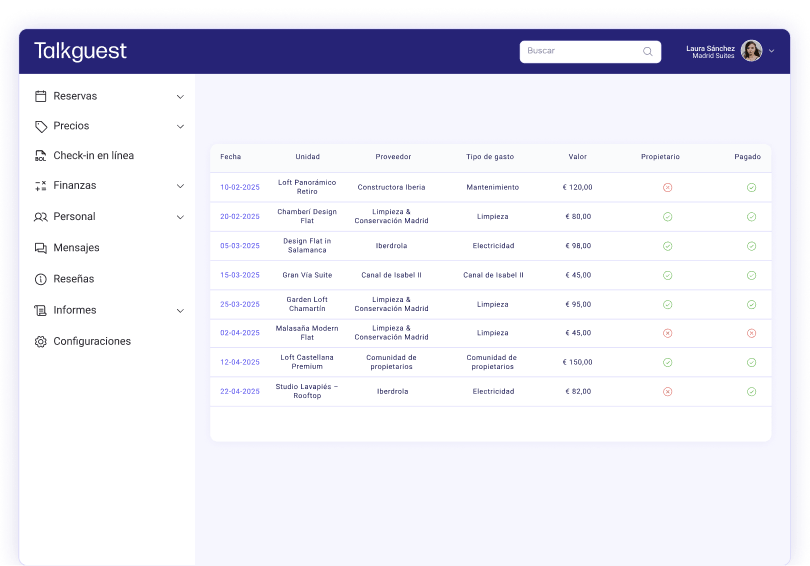Screen dimensions: 810x566
Task: Open Precios in the sidebar
Action: click(x=71, y=126)
